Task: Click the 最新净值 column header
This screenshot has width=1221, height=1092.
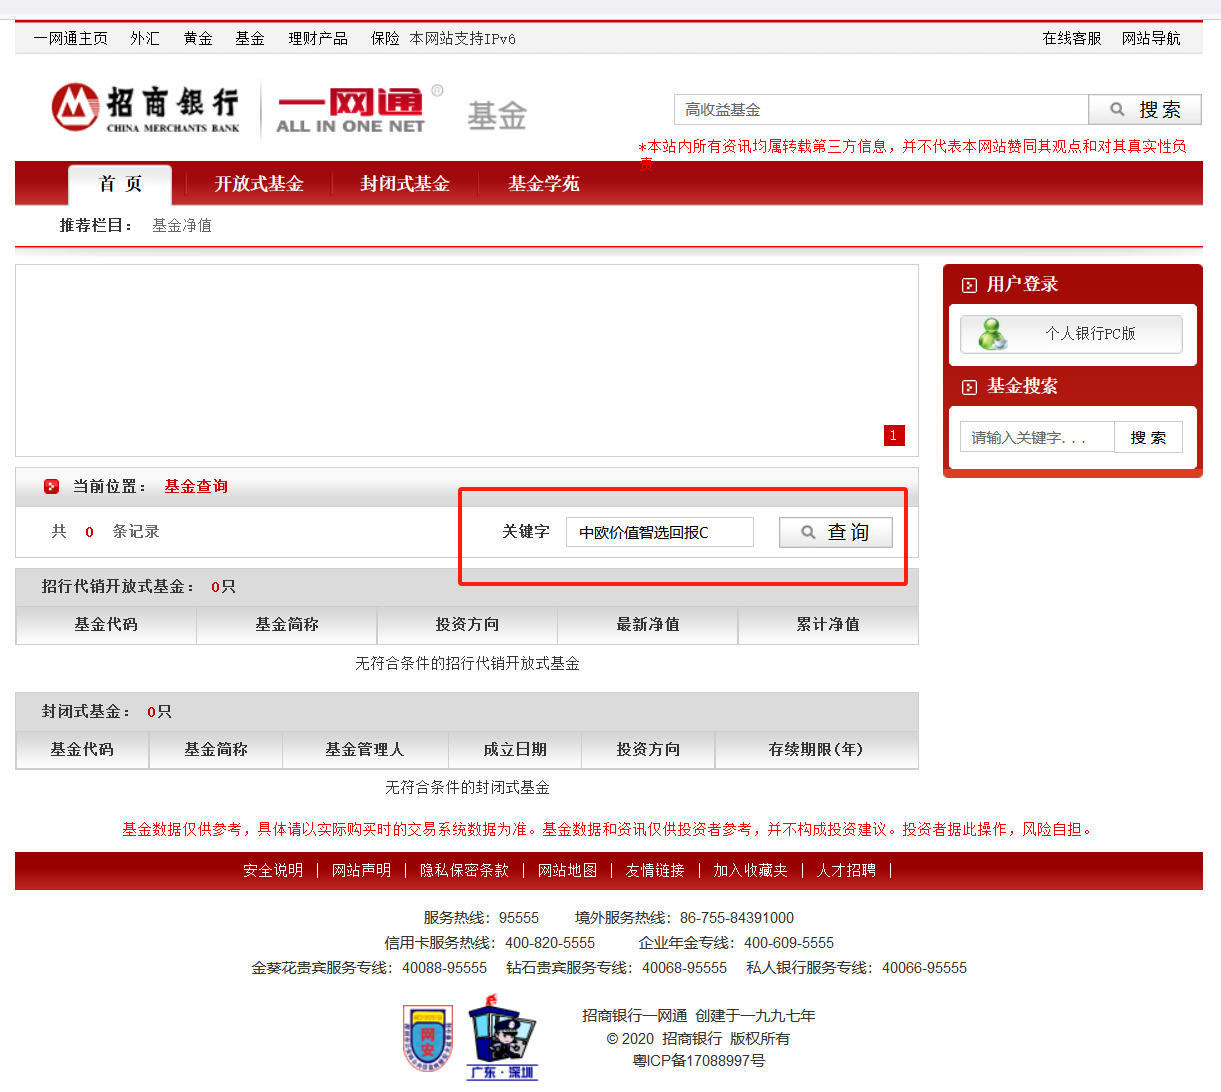Action: [x=648, y=625]
